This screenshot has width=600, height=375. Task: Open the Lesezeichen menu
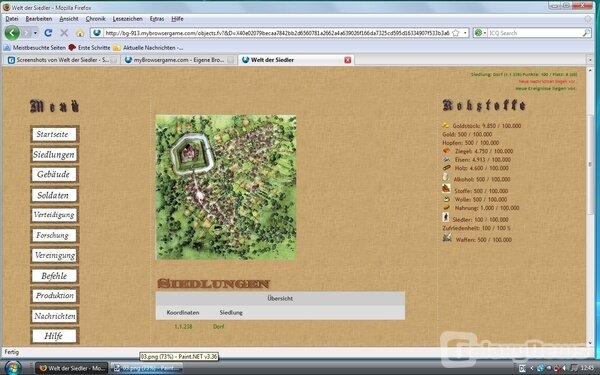pyautogui.click(x=127, y=19)
